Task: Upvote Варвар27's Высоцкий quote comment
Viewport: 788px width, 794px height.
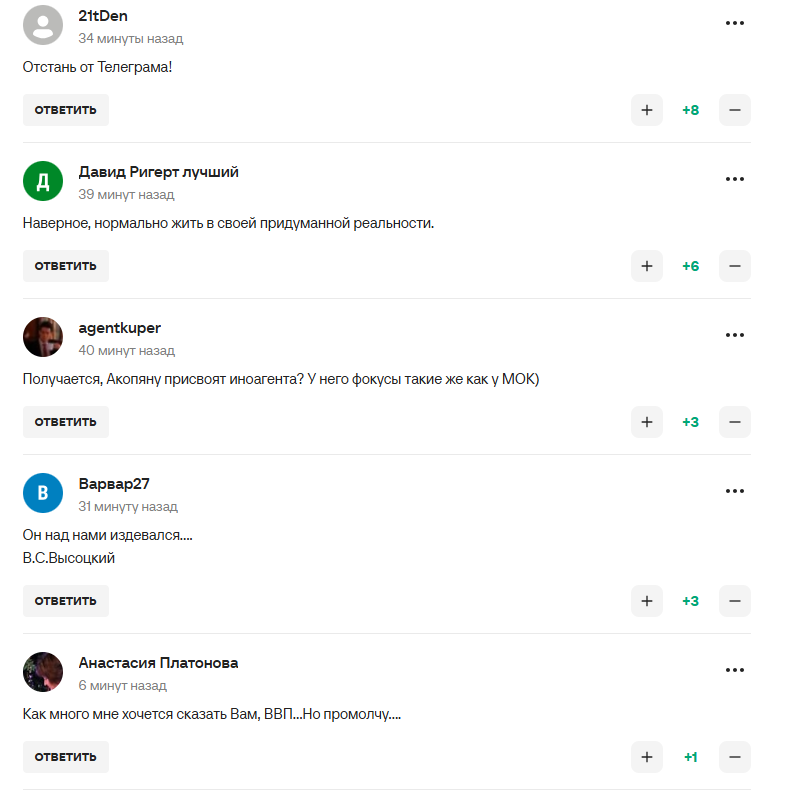Action: point(647,601)
